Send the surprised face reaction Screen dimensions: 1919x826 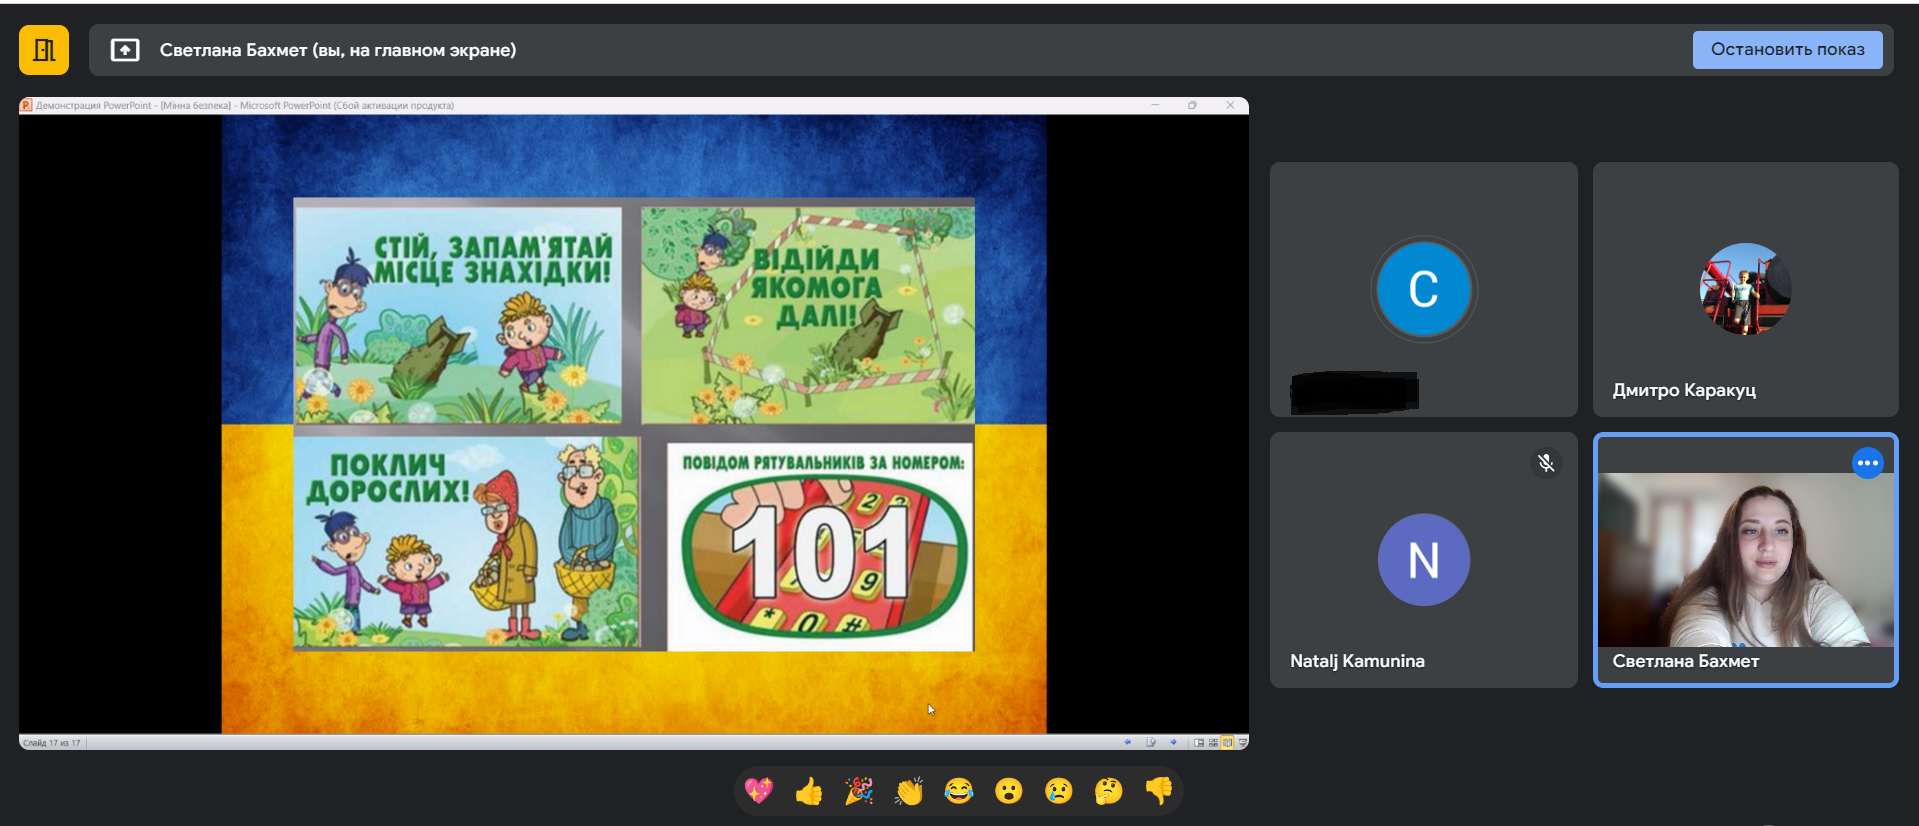(1009, 791)
